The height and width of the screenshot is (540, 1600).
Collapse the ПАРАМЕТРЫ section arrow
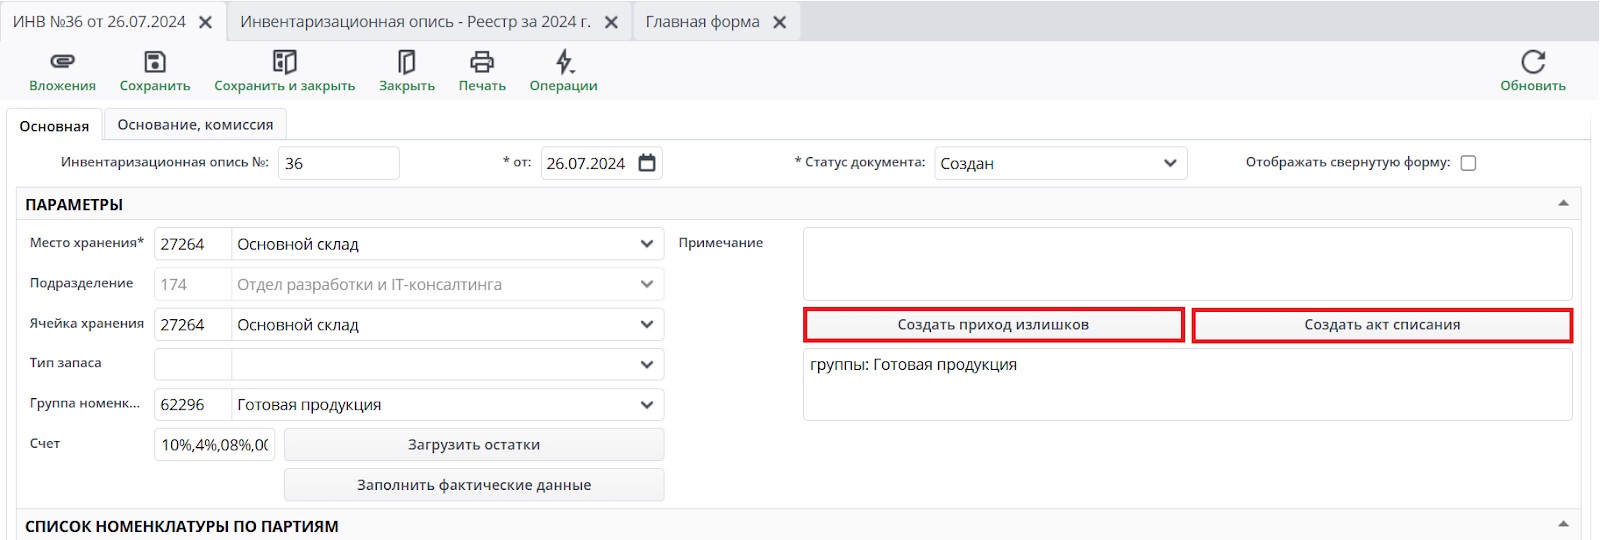point(1563,204)
